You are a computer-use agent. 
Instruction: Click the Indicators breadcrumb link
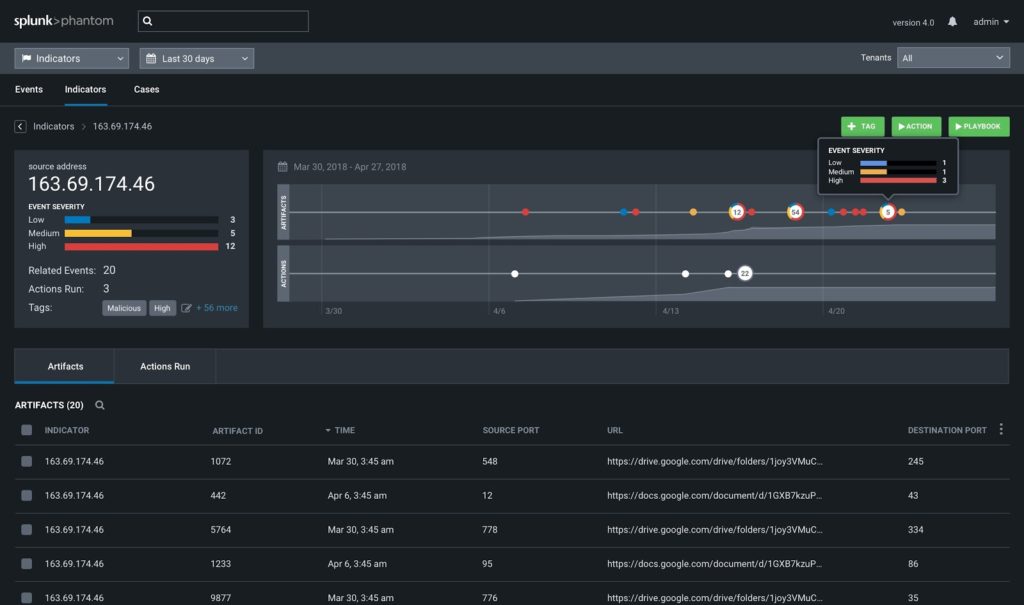pyautogui.click(x=54, y=126)
